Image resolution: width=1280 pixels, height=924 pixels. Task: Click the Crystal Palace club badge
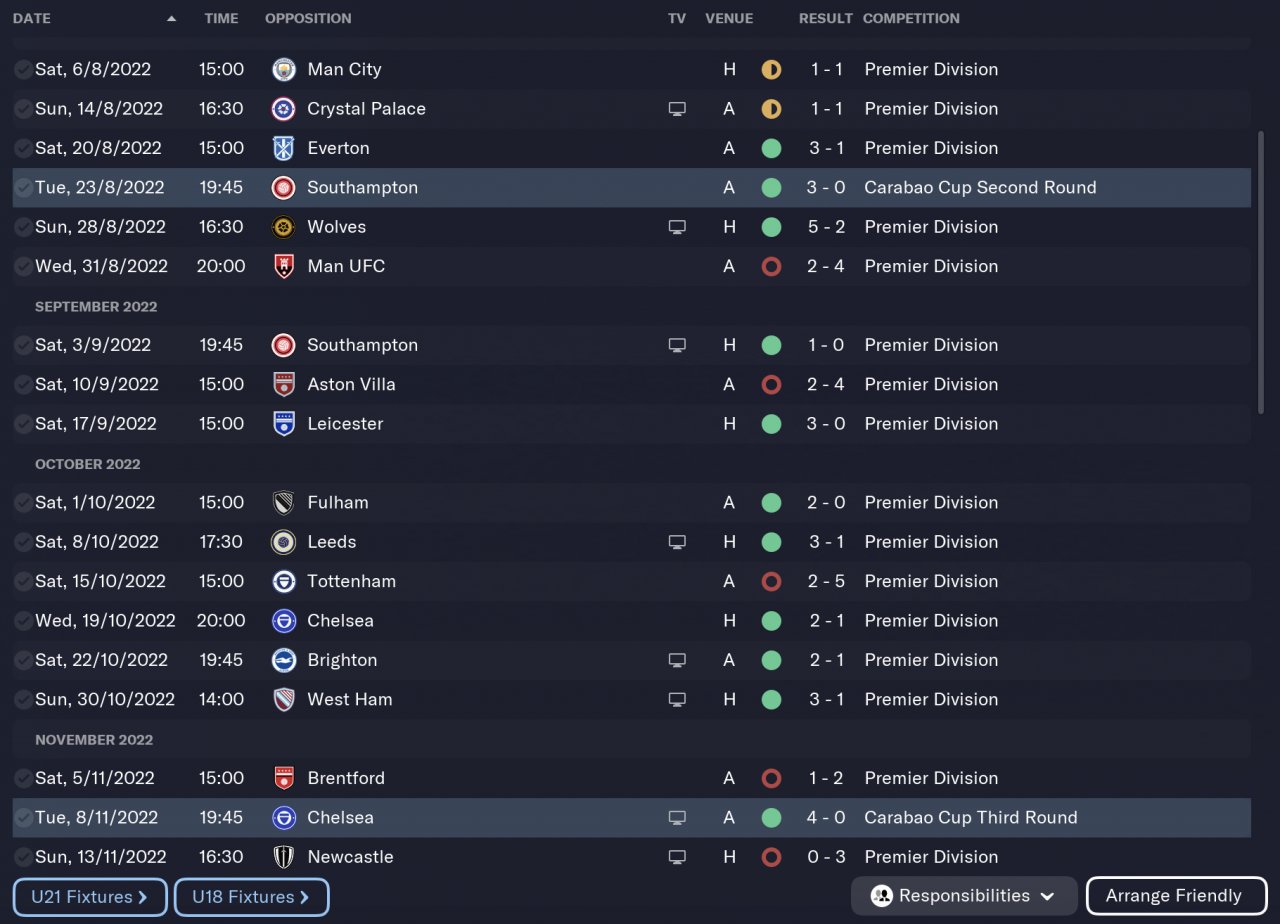(284, 109)
